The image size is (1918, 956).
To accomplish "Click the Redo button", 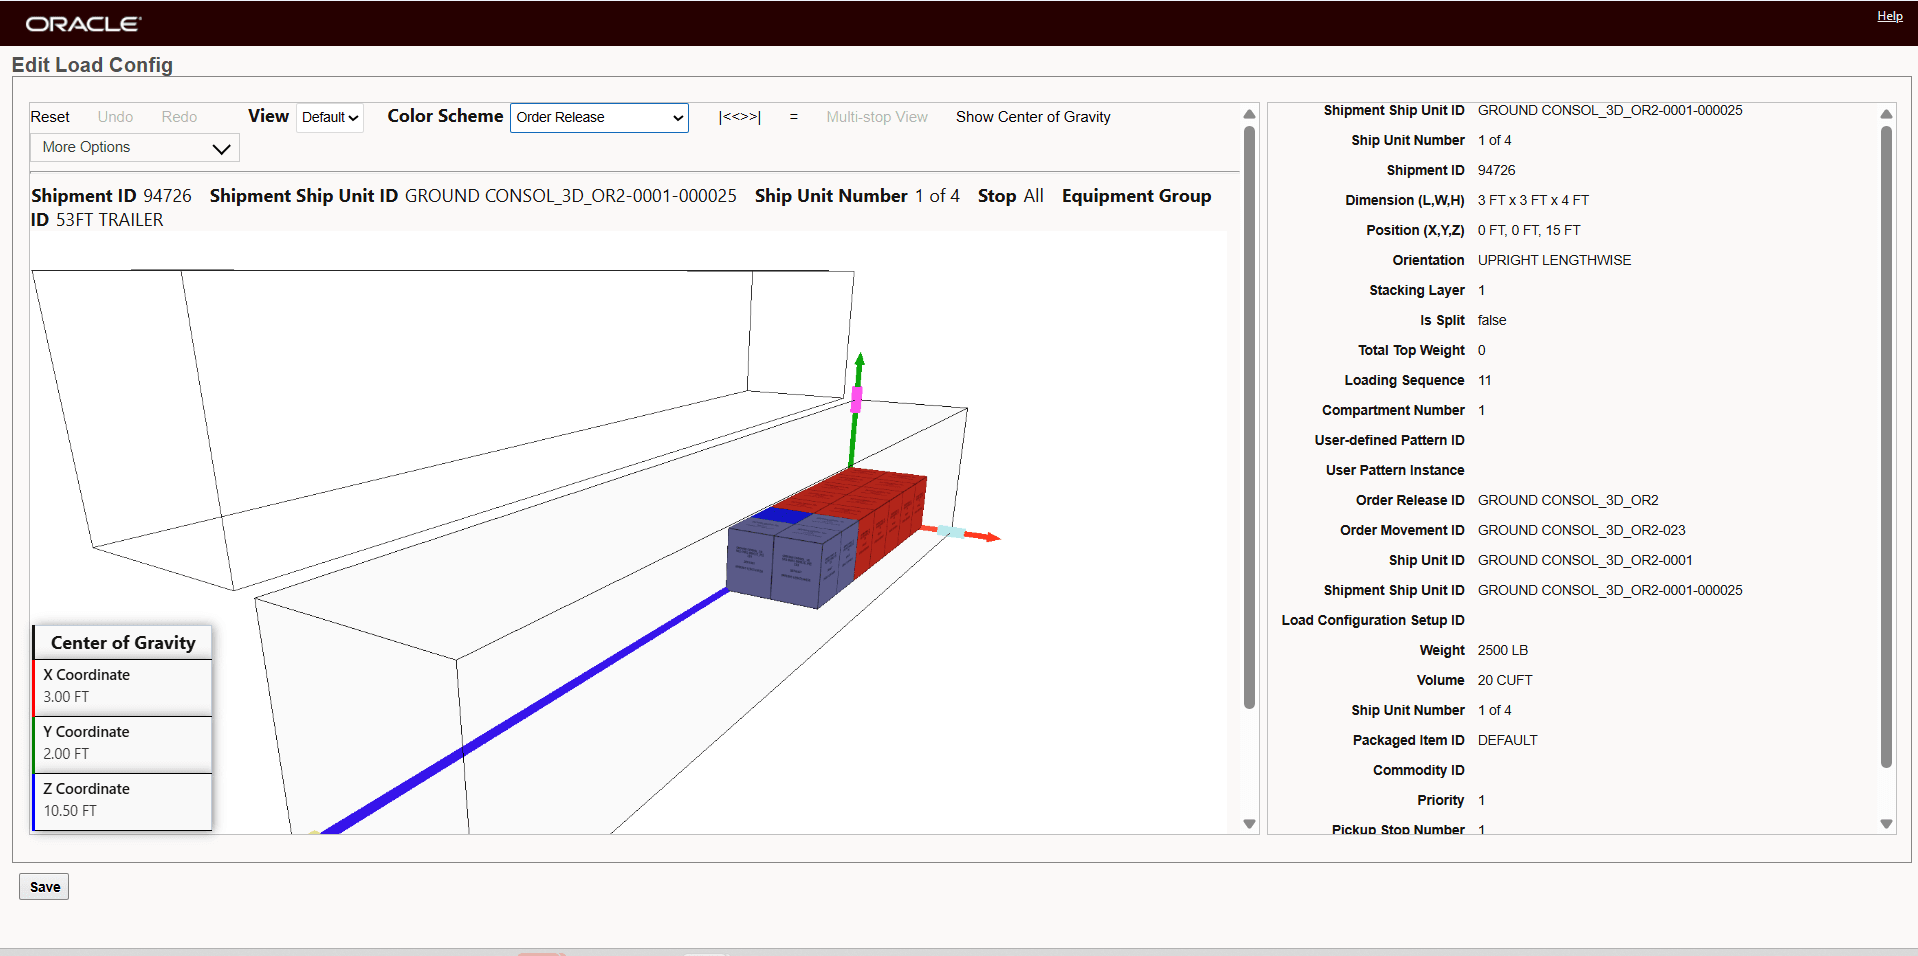I will 179,117.
